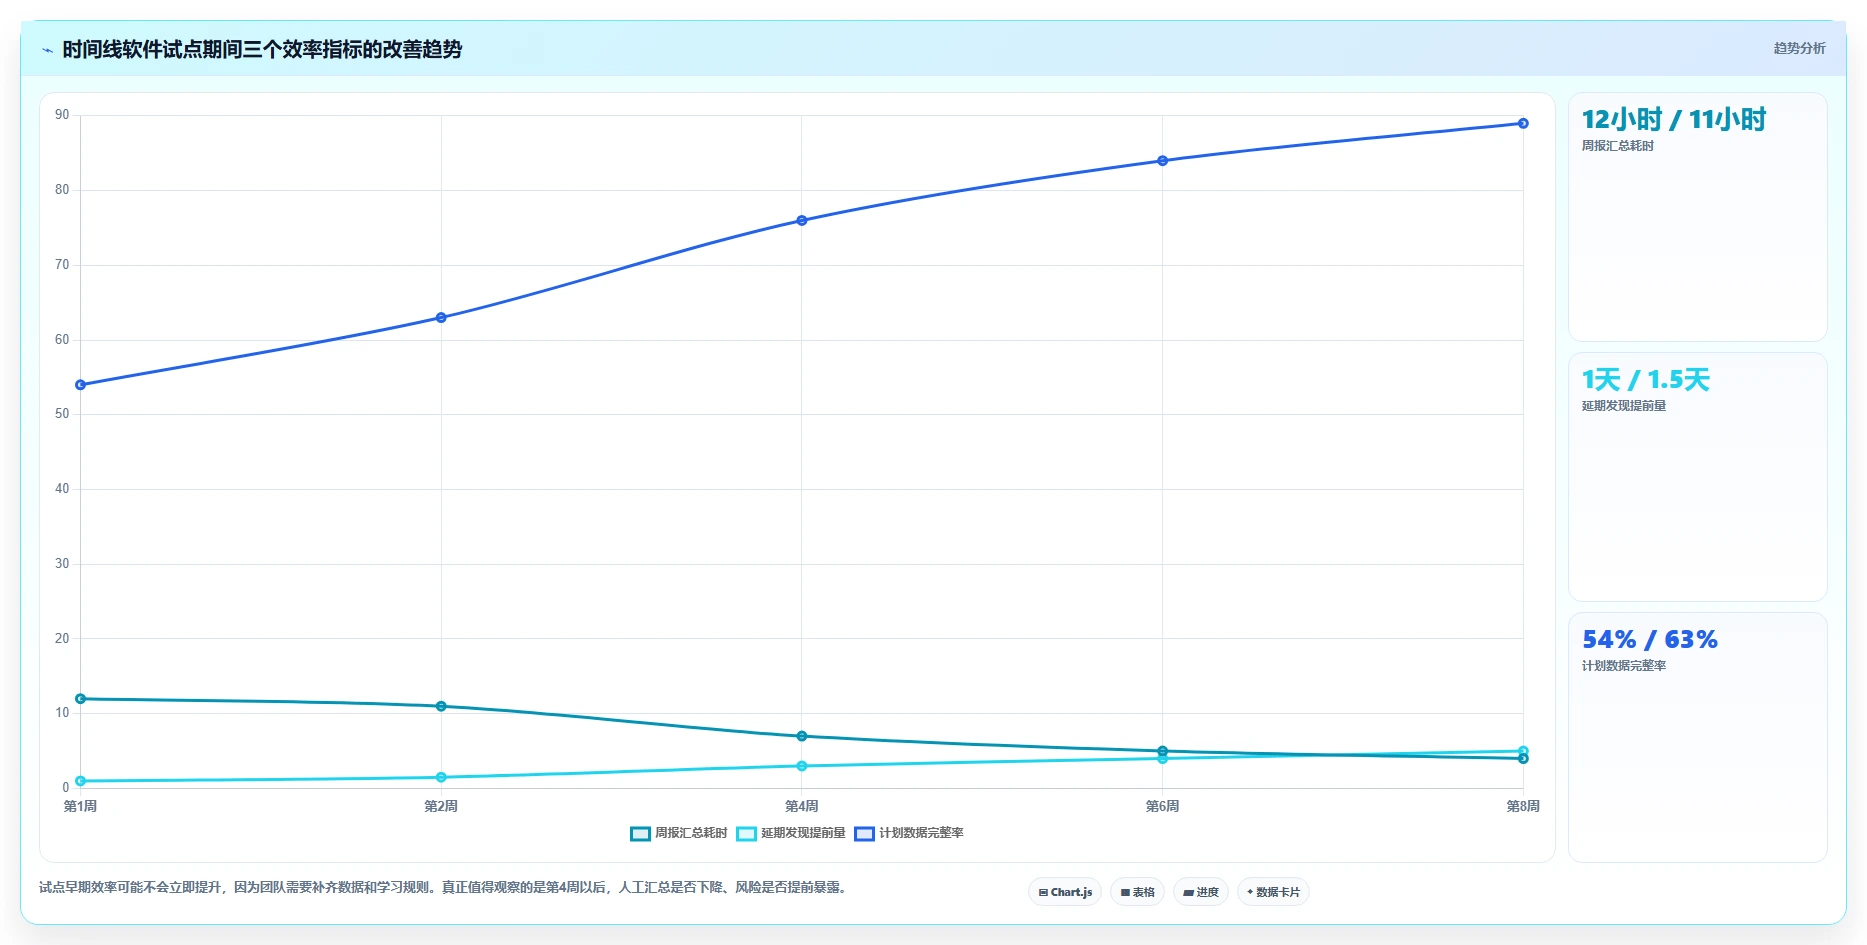This screenshot has height=945, width=1867.
Task: Select the 周报汇总耗时 point at 第1周
Action: pos(80,699)
